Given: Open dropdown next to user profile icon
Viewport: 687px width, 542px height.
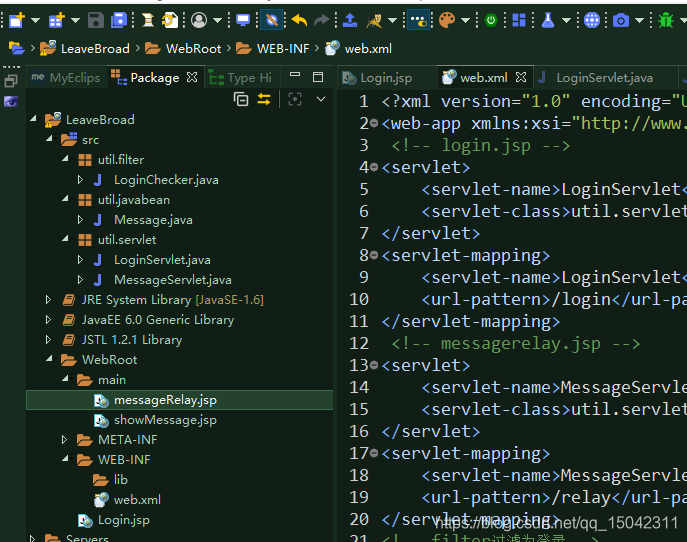Looking at the screenshot, I should [217, 21].
